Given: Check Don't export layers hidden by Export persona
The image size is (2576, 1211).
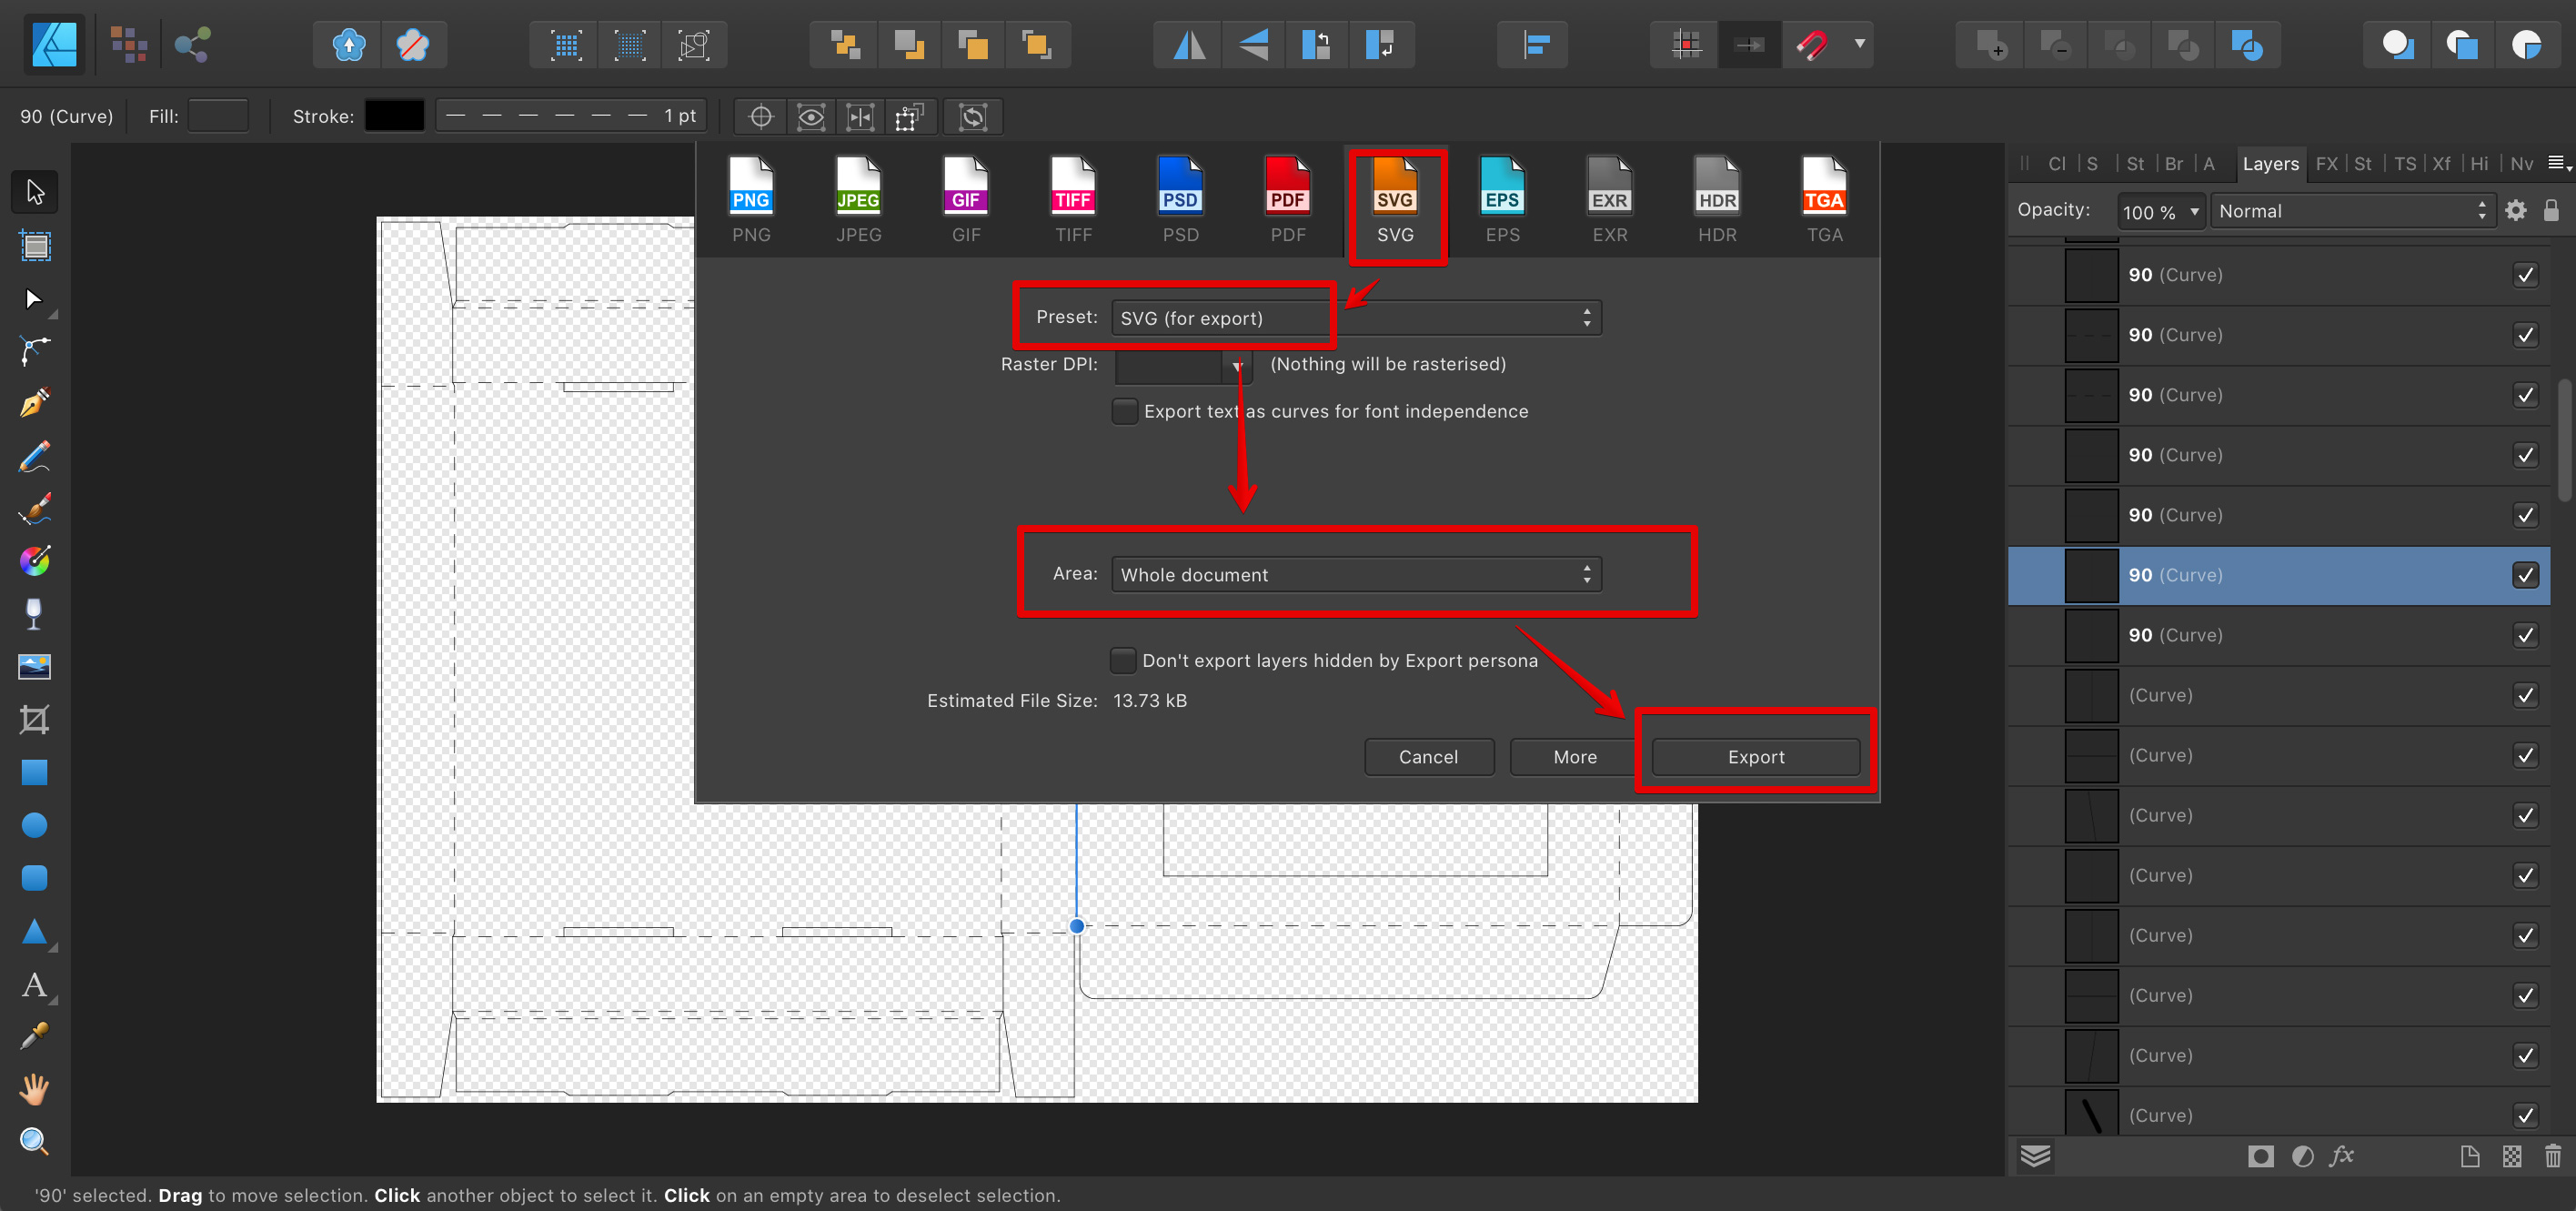Looking at the screenshot, I should (x=1123, y=660).
